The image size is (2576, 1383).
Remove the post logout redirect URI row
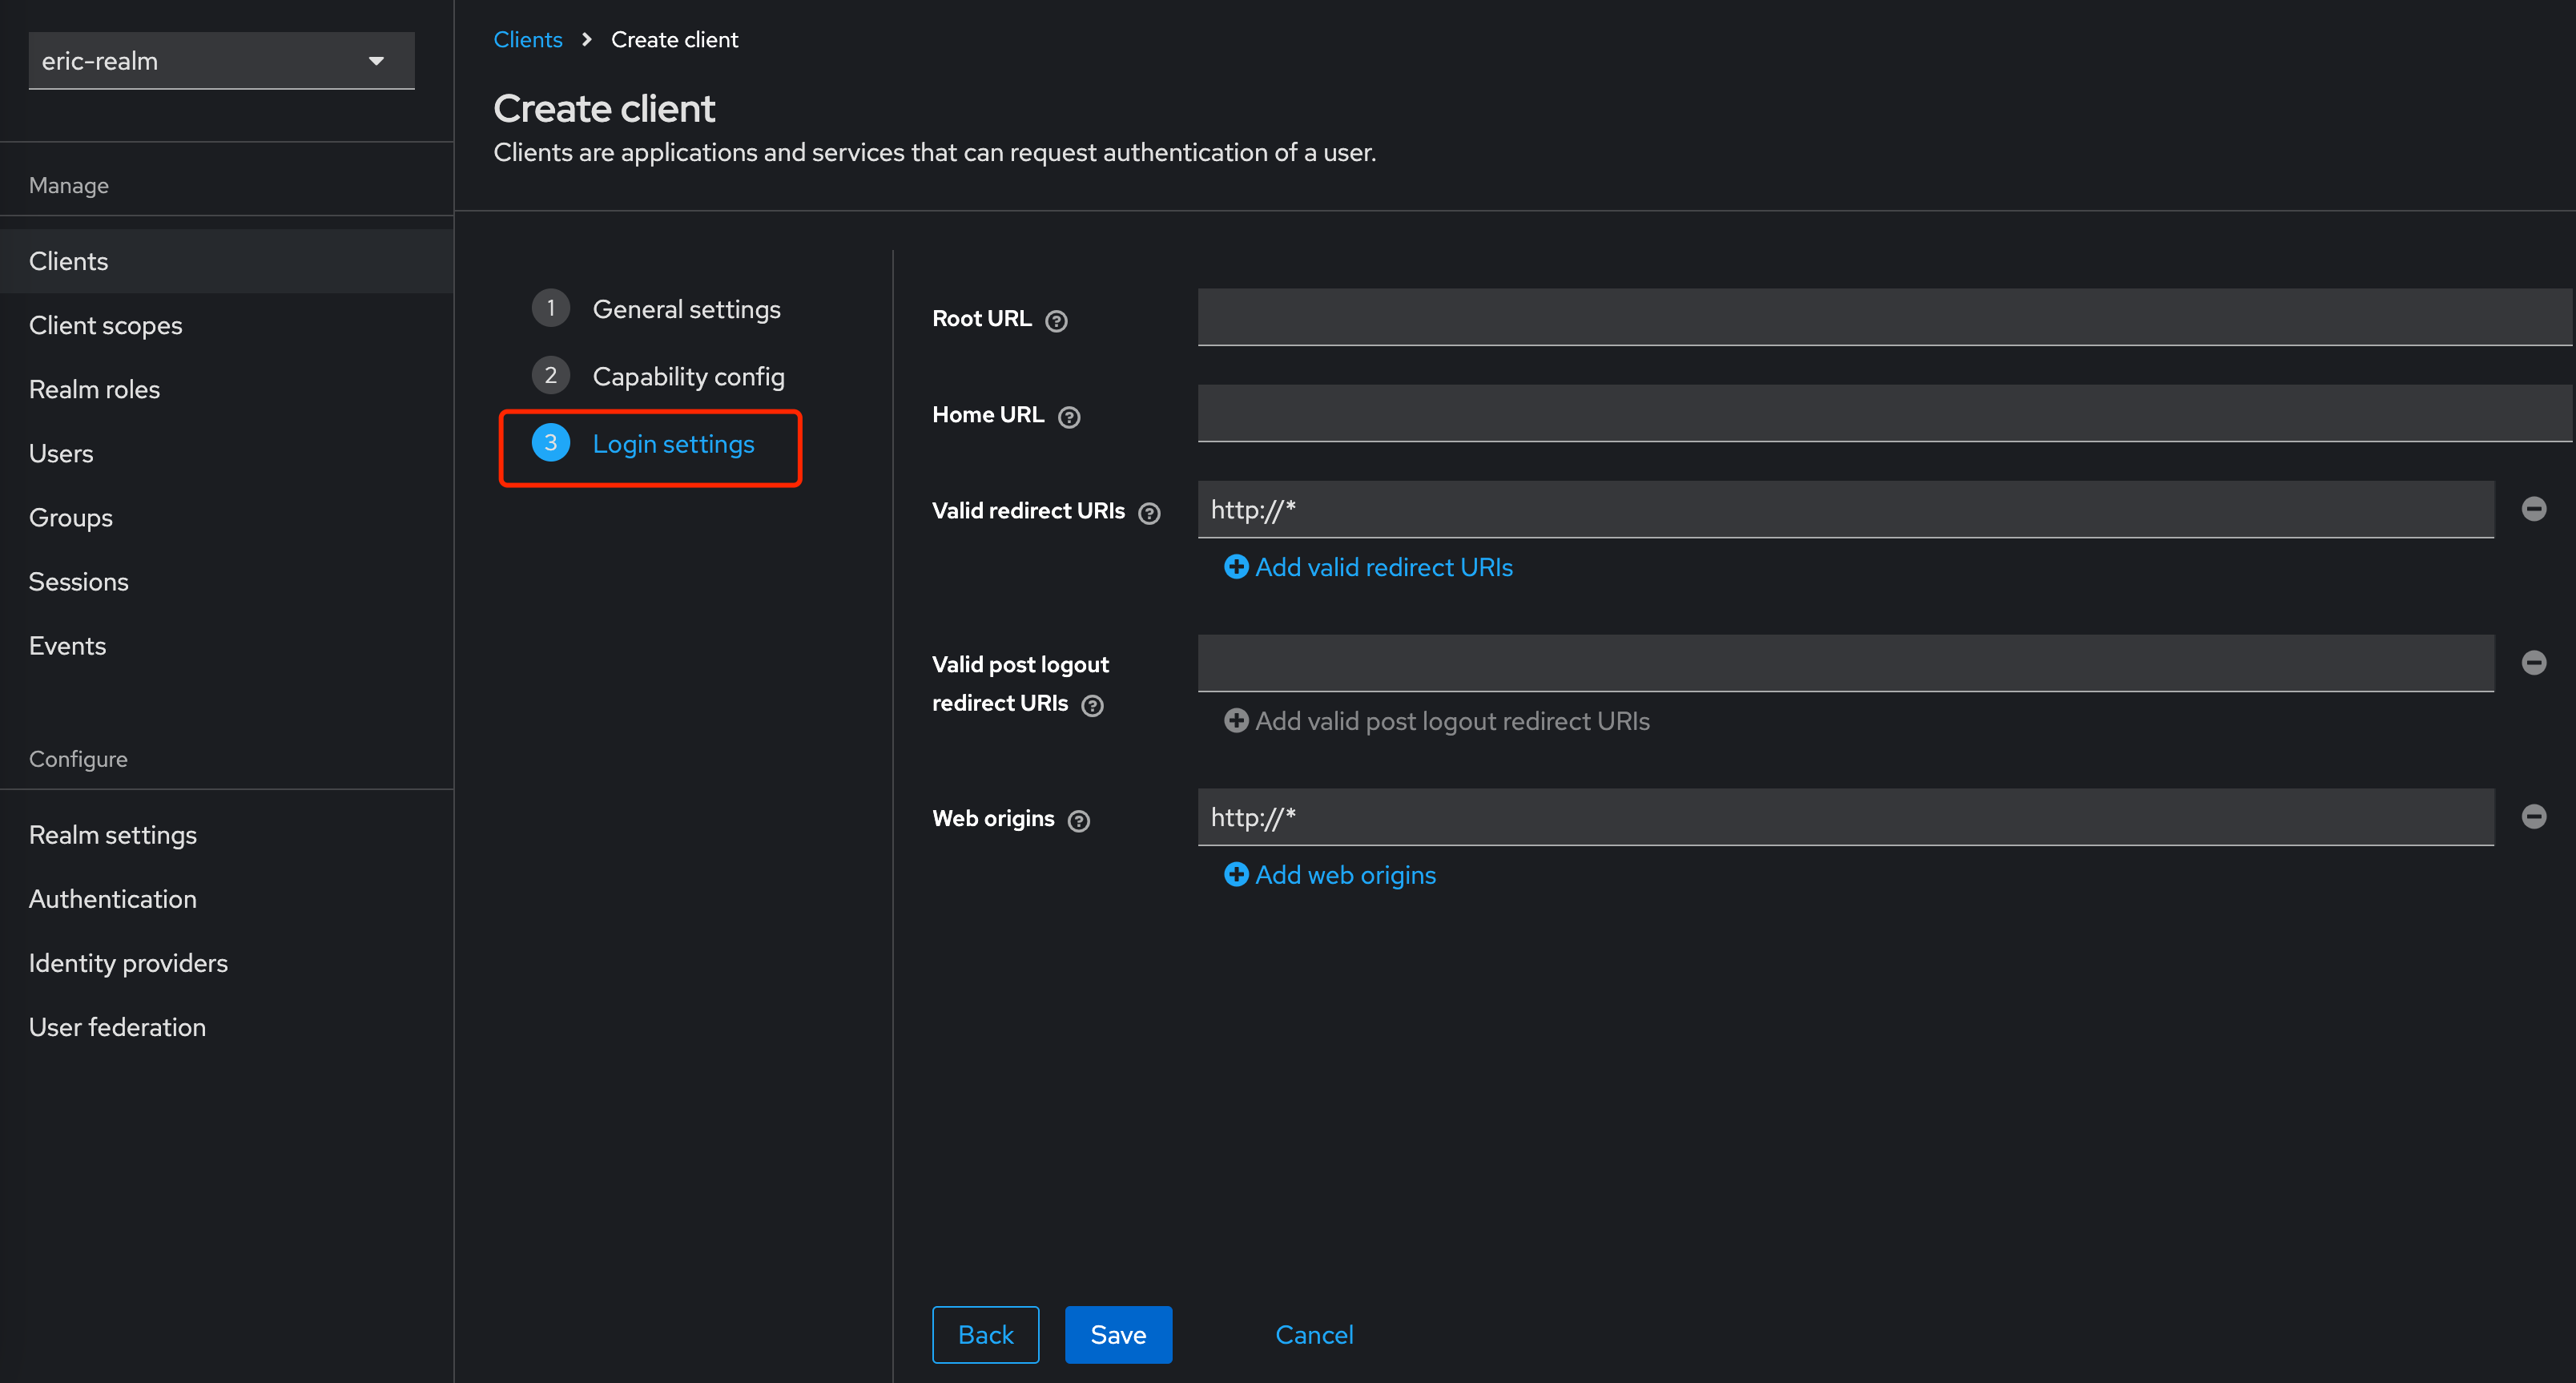click(2533, 663)
